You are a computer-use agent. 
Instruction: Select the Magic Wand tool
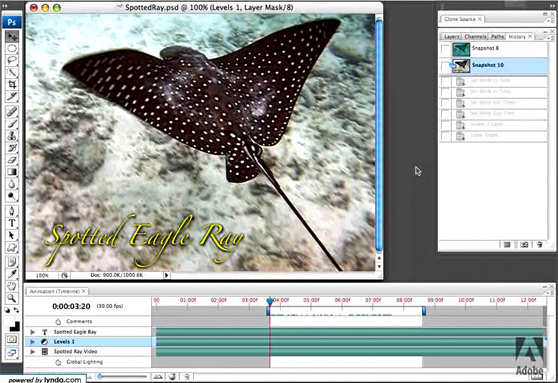[x=12, y=72]
